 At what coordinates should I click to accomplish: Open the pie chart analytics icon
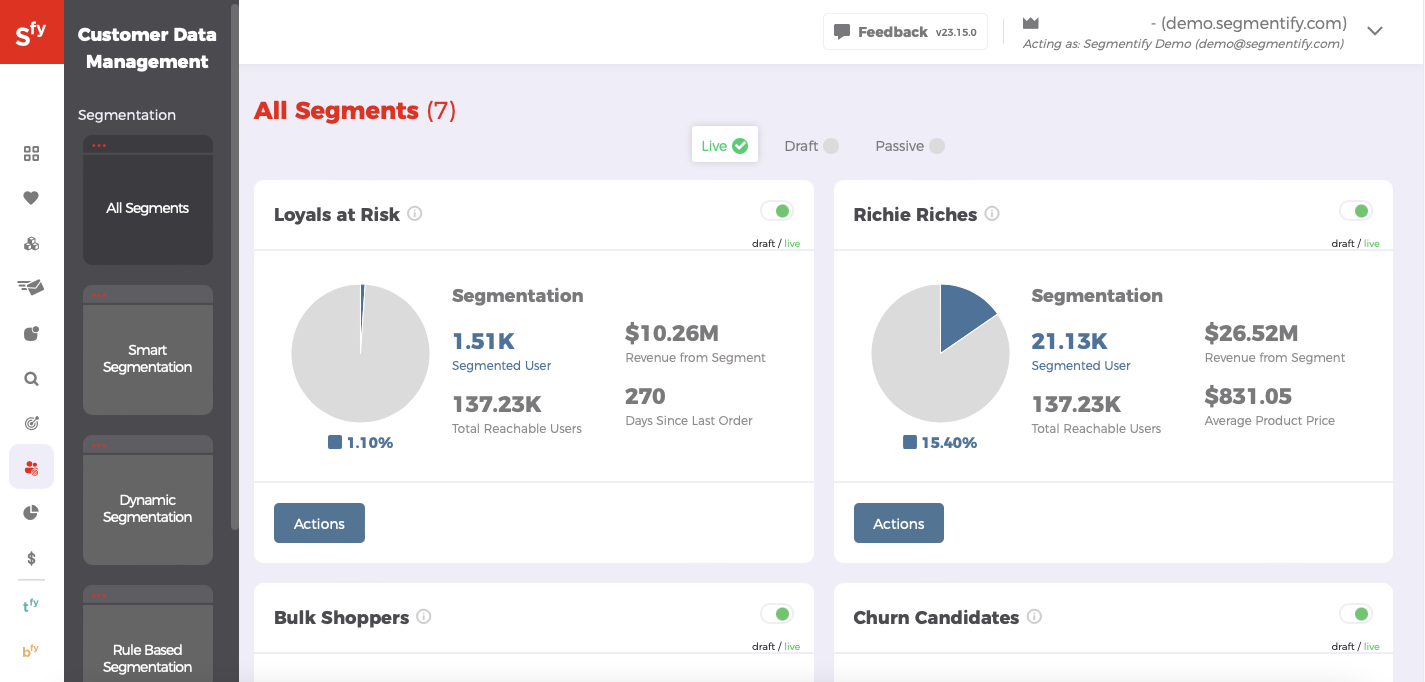click(x=31, y=512)
